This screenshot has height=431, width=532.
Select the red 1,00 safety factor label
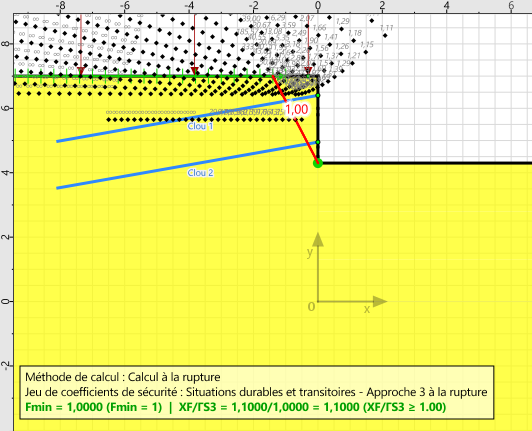click(x=296, y=109)
